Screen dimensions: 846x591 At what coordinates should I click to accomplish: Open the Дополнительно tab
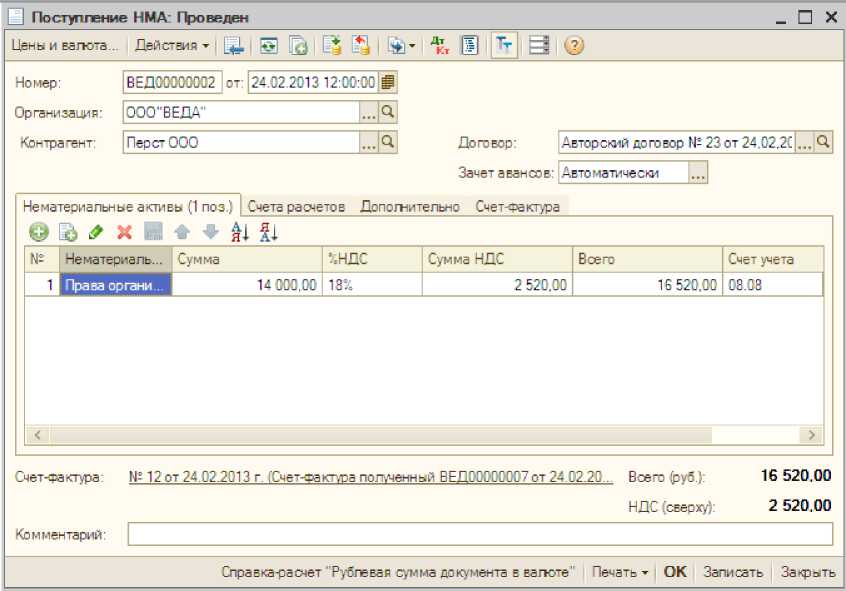pyautogui.click(x=410, y=206)
